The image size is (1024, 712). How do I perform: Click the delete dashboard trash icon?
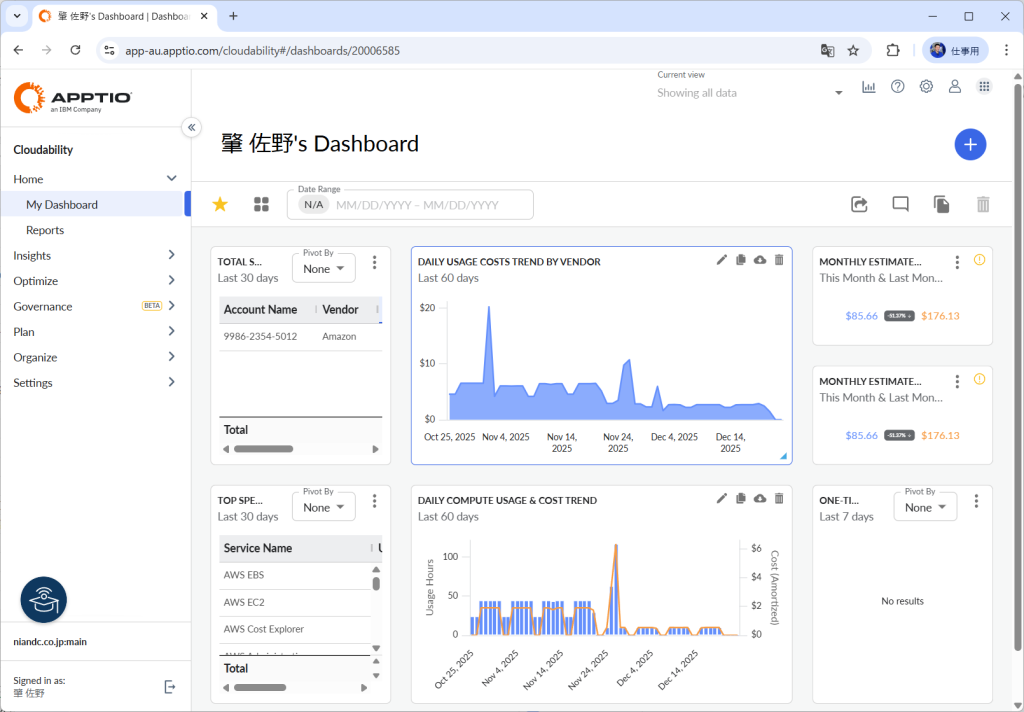(983, 204)
